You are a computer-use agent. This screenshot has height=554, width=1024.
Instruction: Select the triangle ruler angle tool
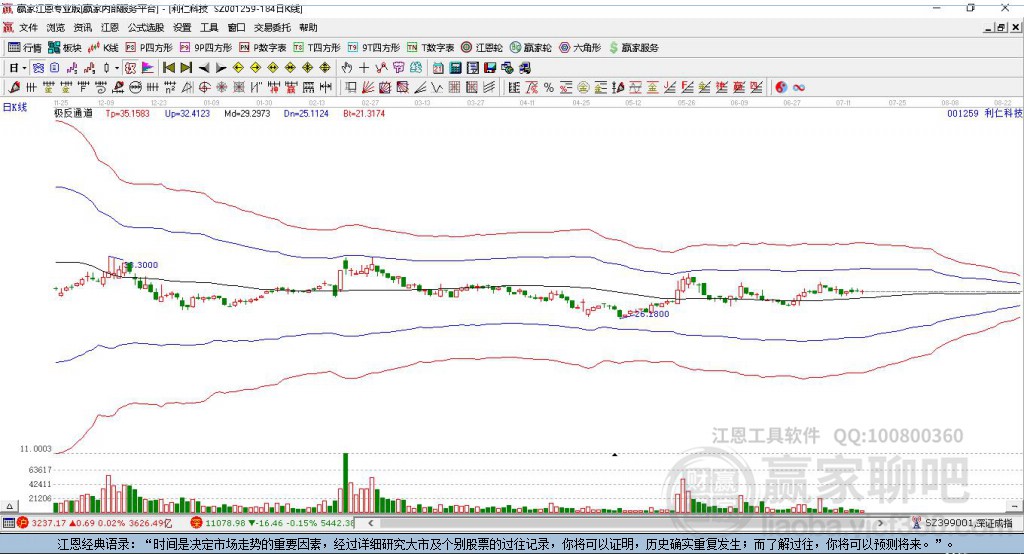(x=187, y=88)
